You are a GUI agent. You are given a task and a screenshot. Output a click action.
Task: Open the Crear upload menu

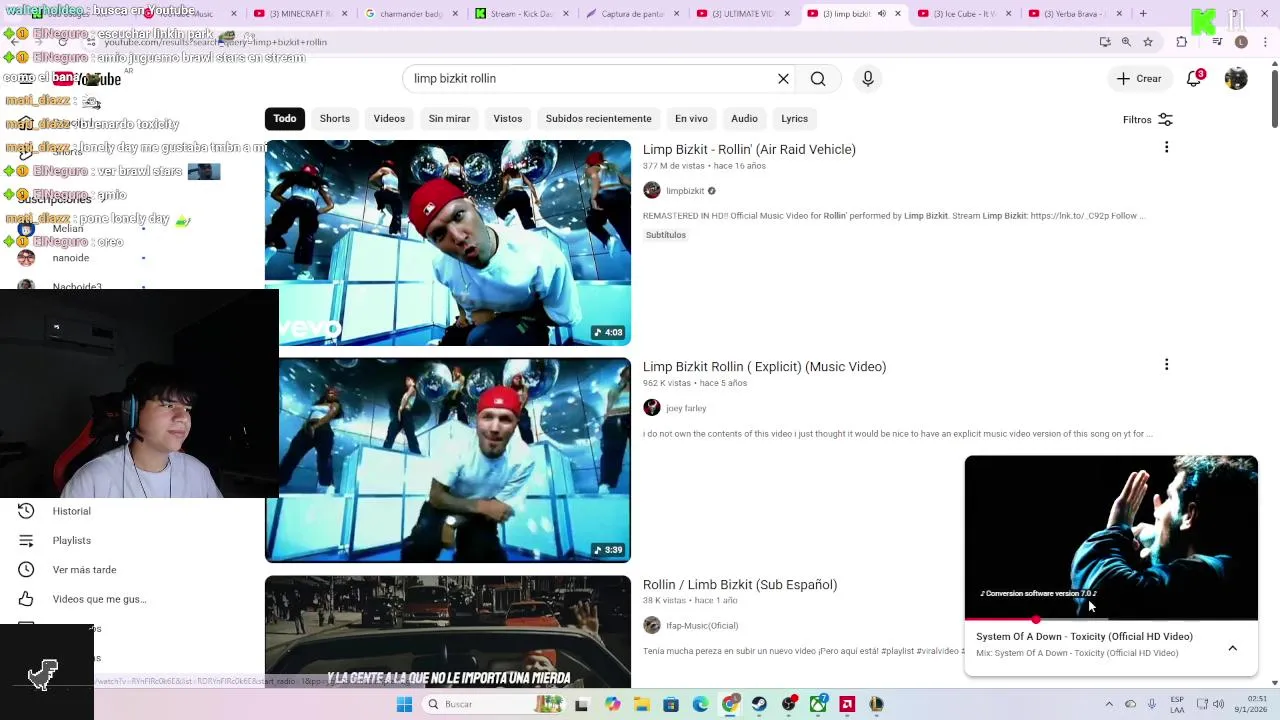coord(1139,79)
